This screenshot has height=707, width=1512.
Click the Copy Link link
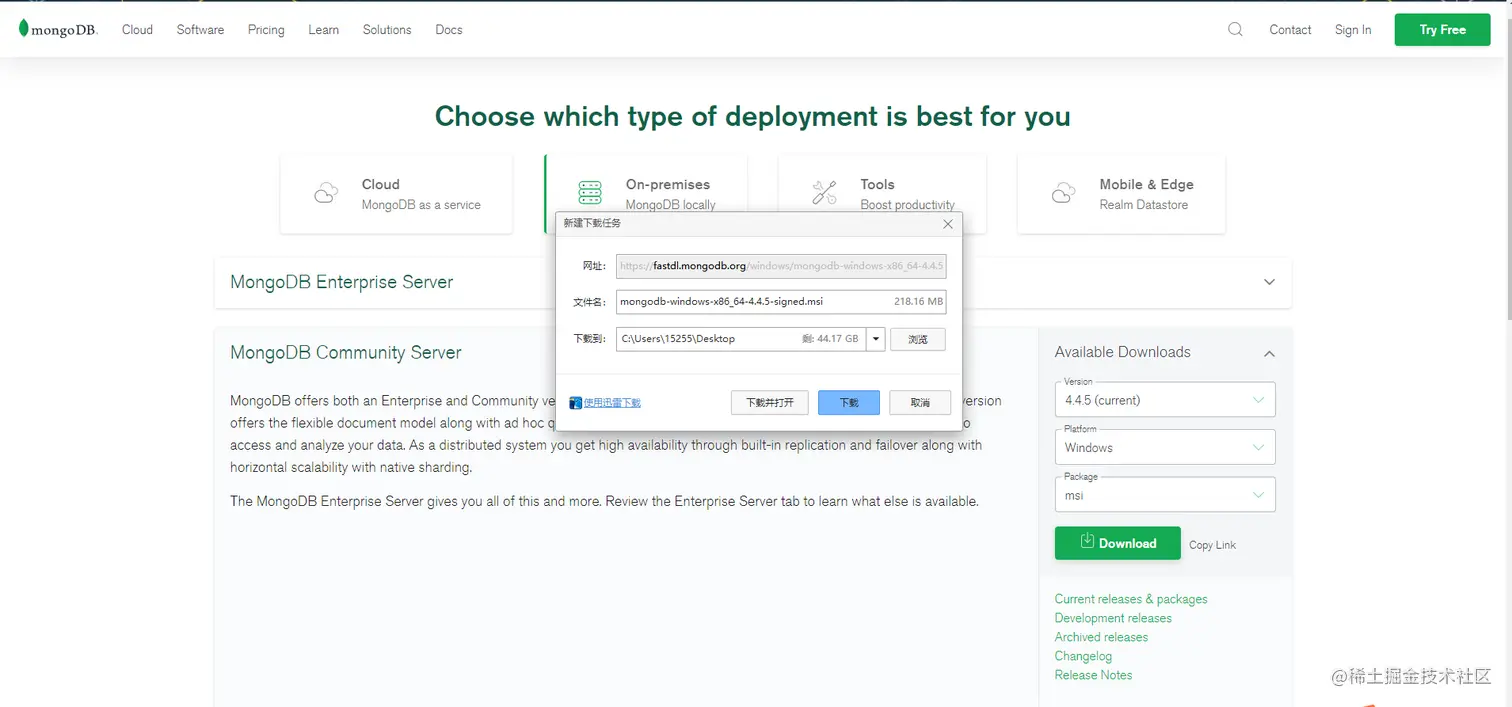[x=1212, y=545]
